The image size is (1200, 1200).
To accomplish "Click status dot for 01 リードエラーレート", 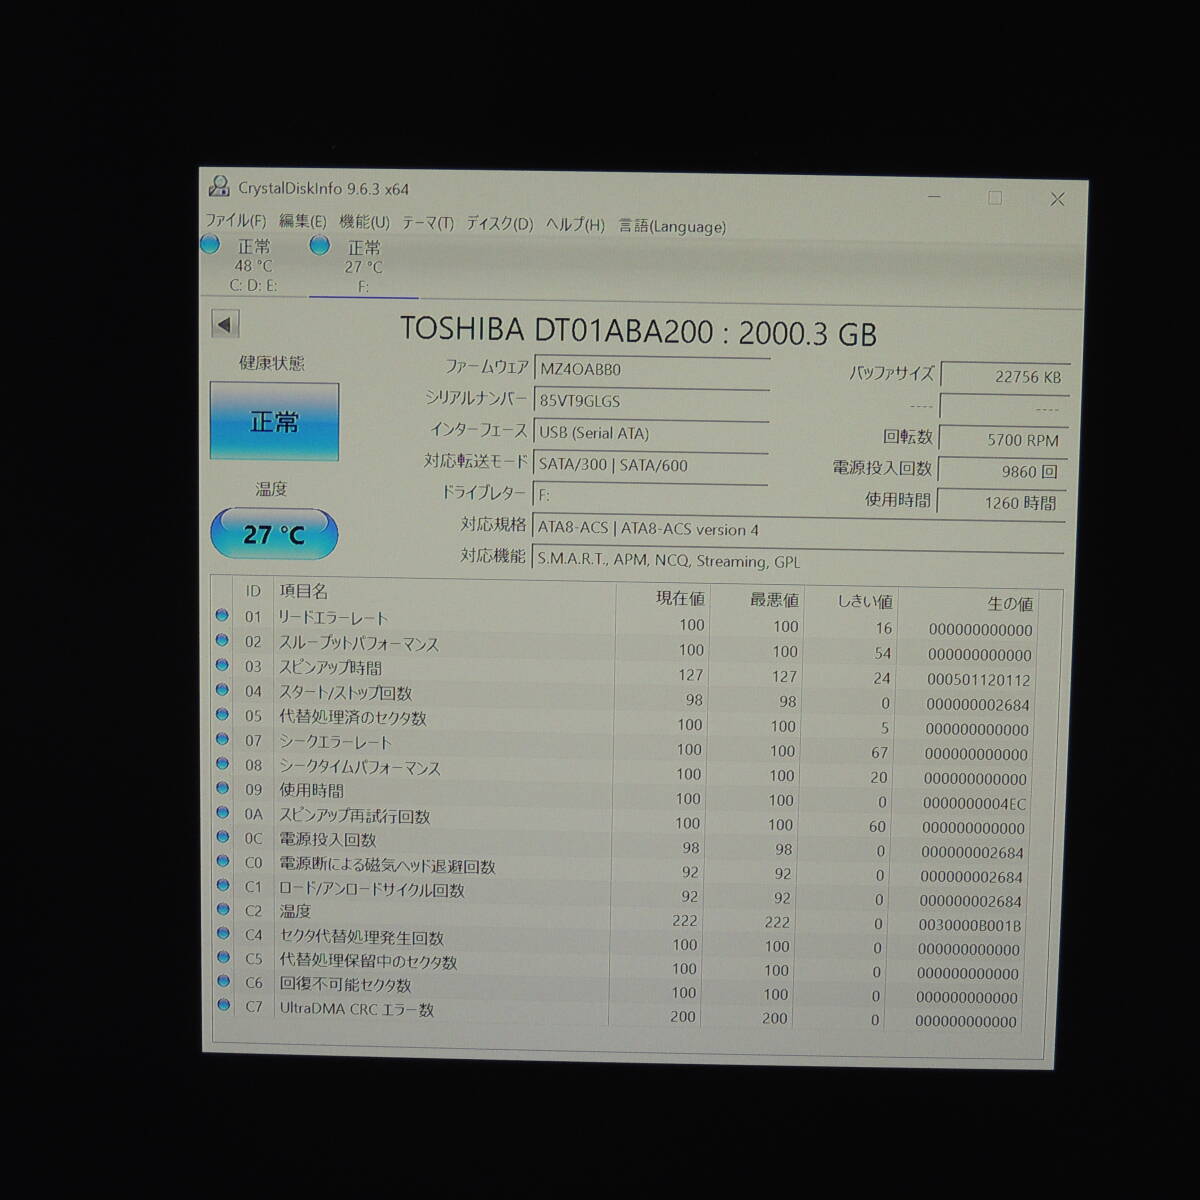I will tap(222, 615).
